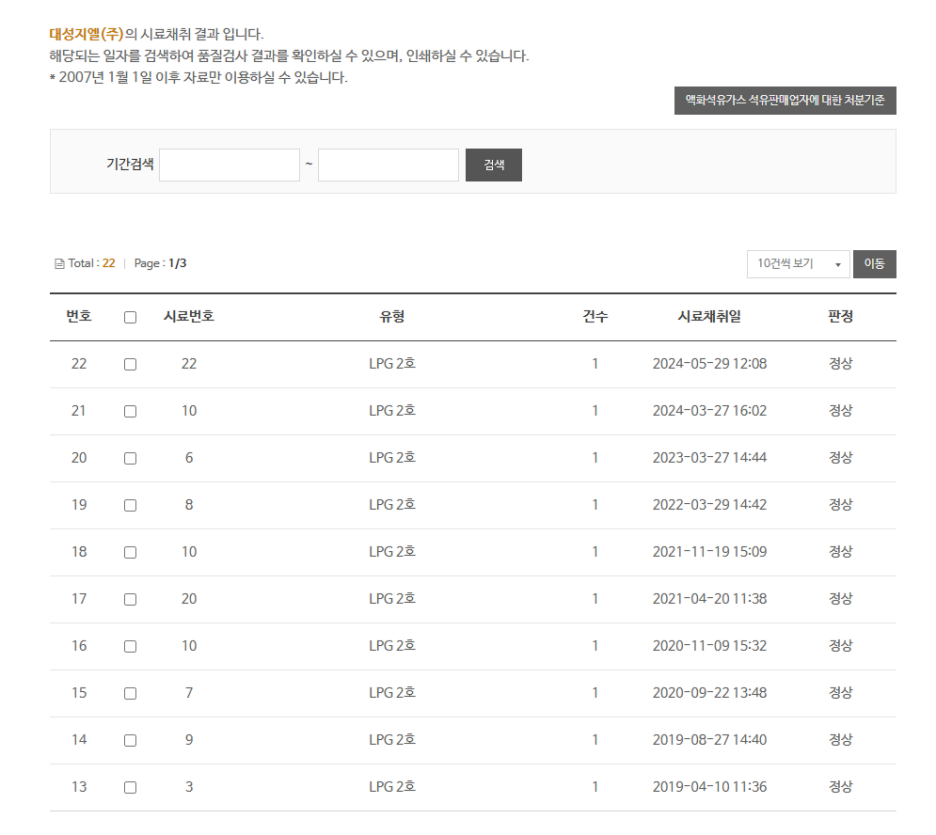
Task: Click the 판정 column header
Action: point(840,316)
